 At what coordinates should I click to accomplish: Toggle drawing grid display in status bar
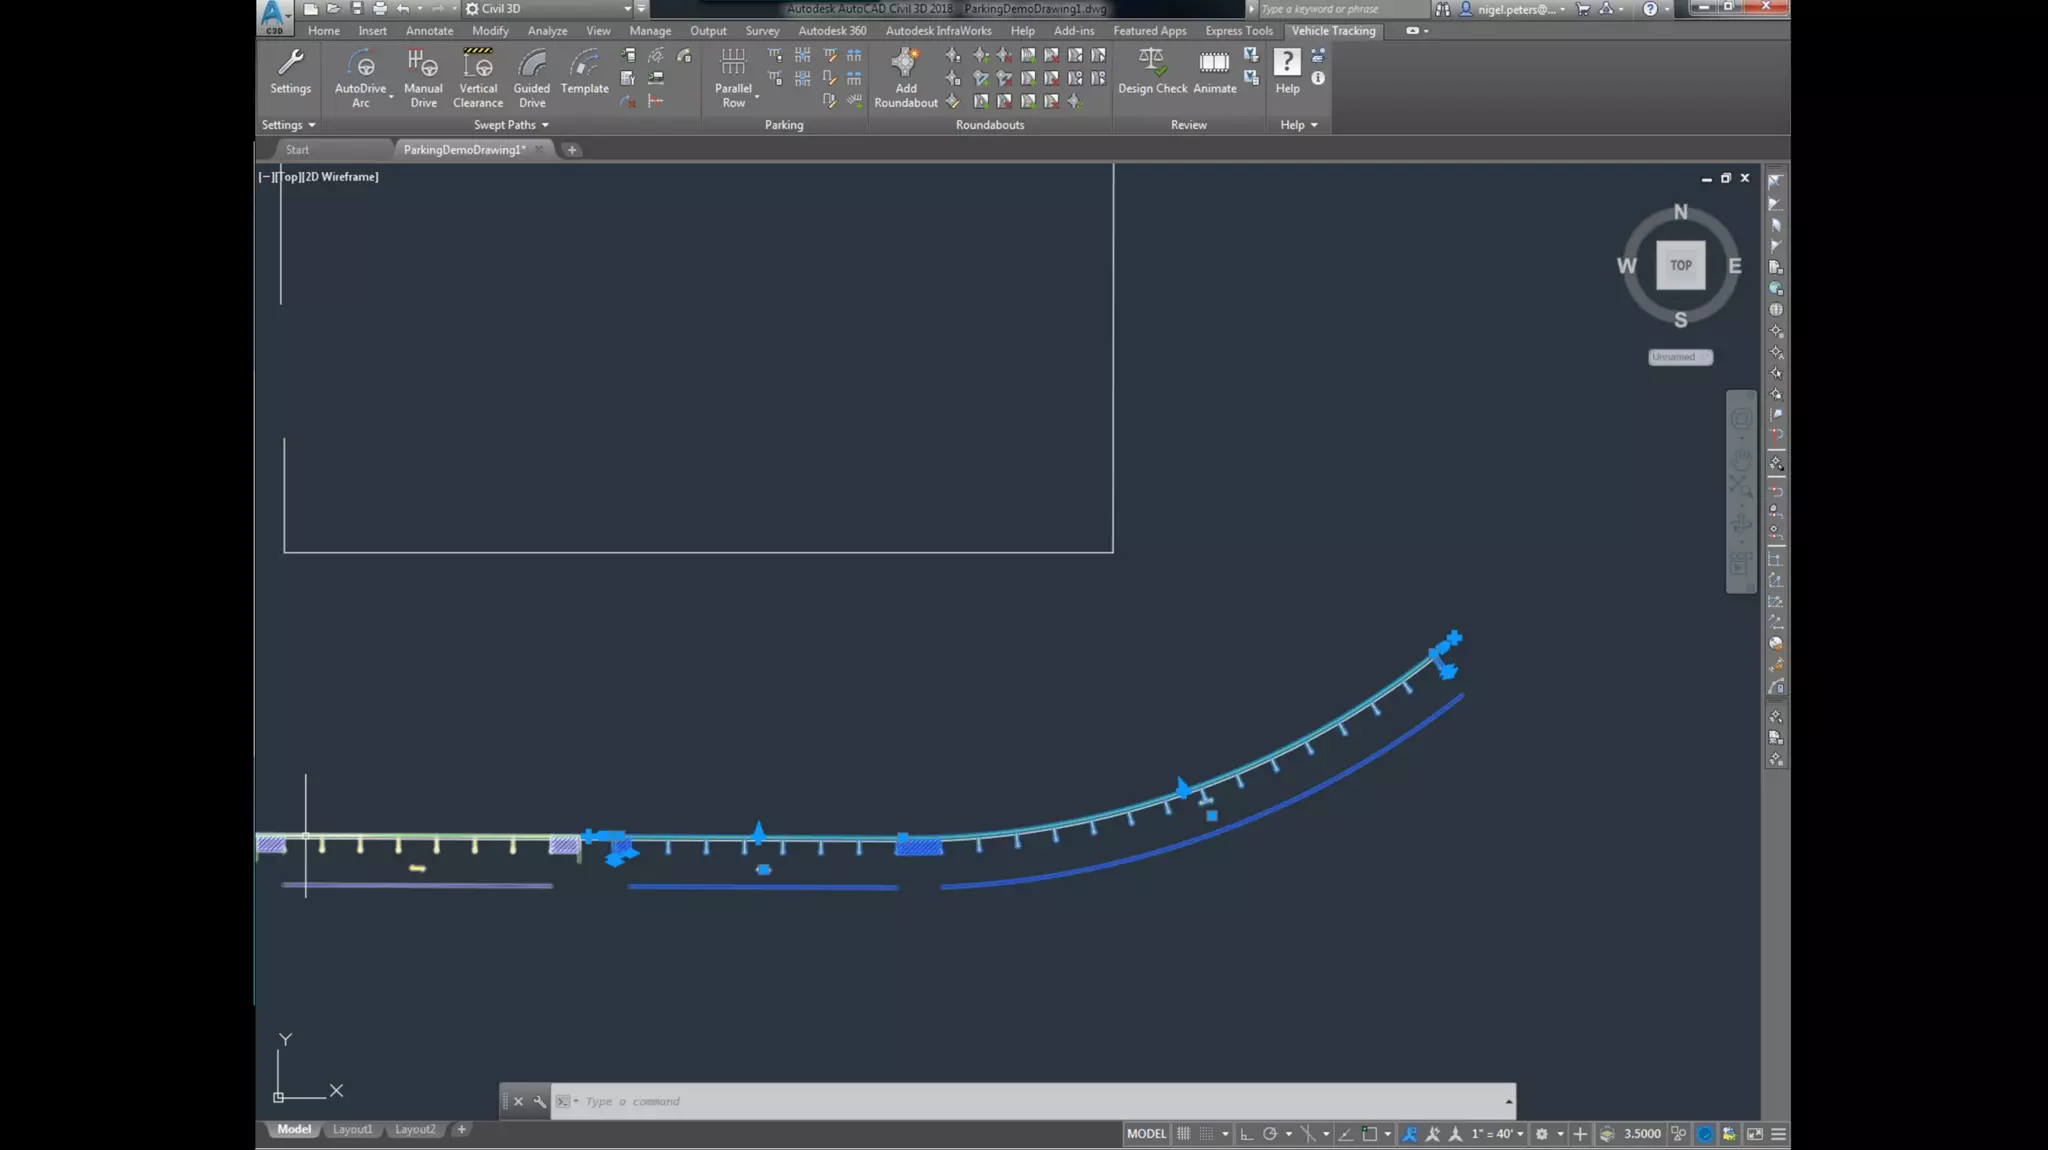click(x=1183, y=1134)
